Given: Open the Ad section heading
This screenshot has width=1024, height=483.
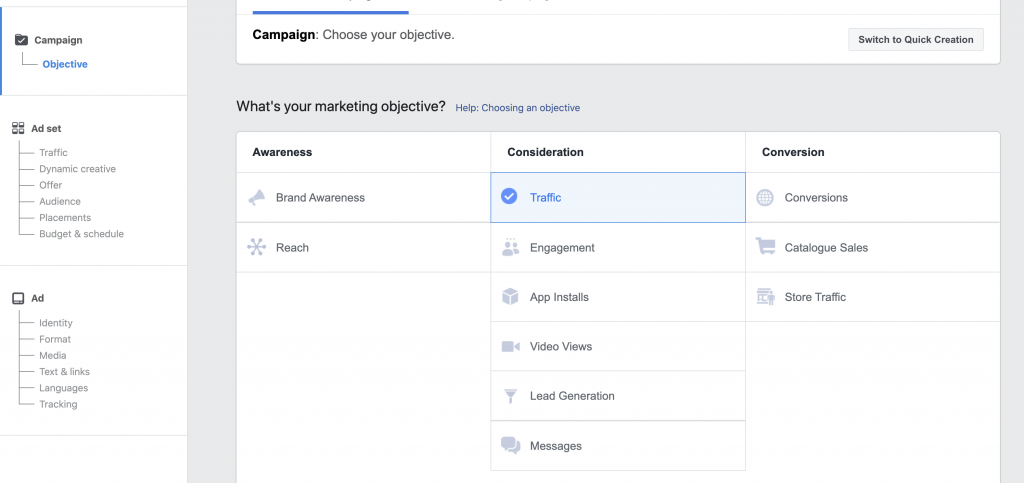Looking at the screenshot, I should [x=38, y=298].
